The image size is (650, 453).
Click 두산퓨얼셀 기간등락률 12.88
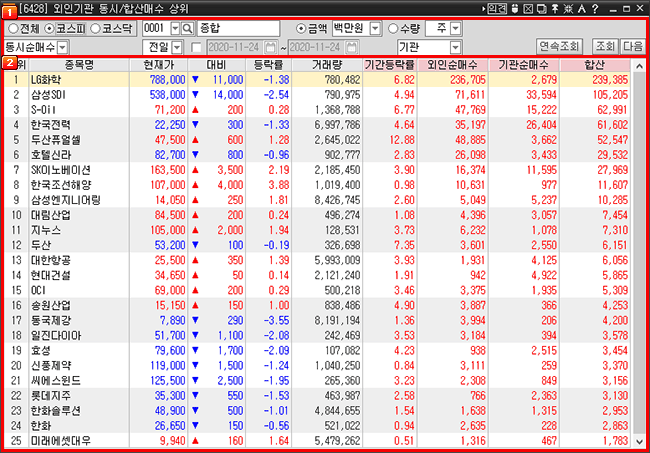(x=402, y=140)
